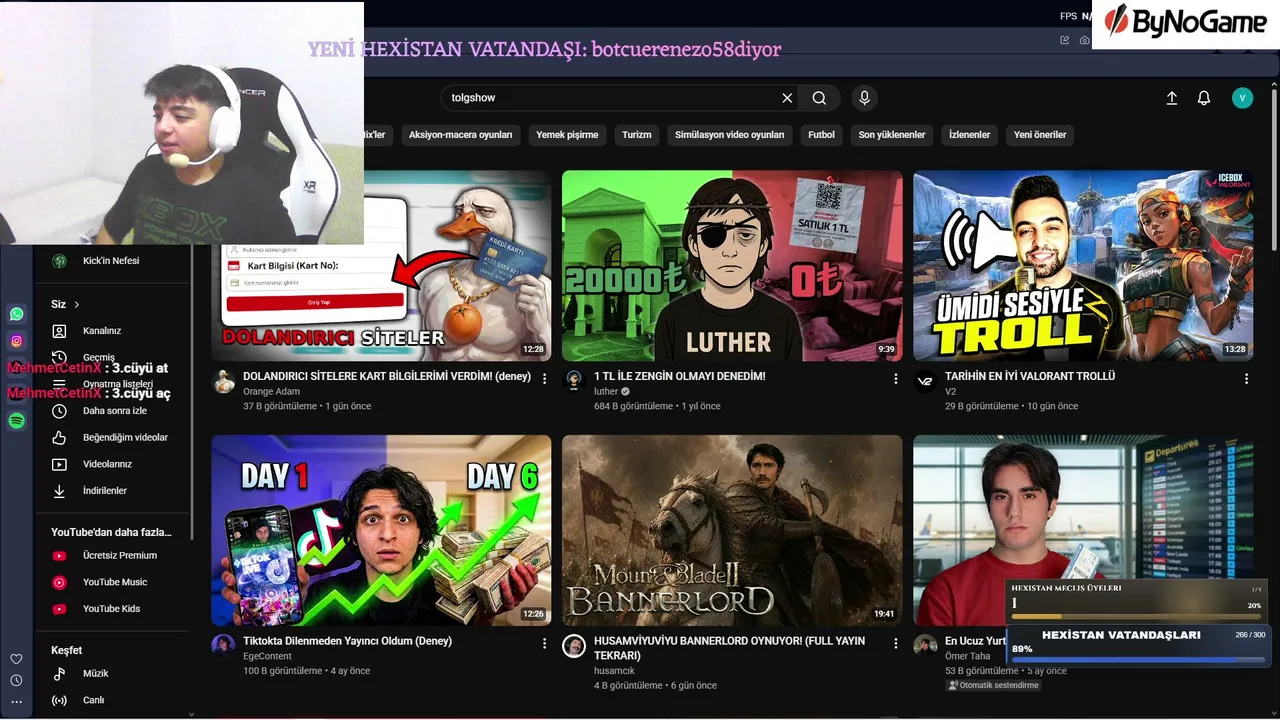
Task: Select the Futbol filter chip
Action: tap(821, 135)
